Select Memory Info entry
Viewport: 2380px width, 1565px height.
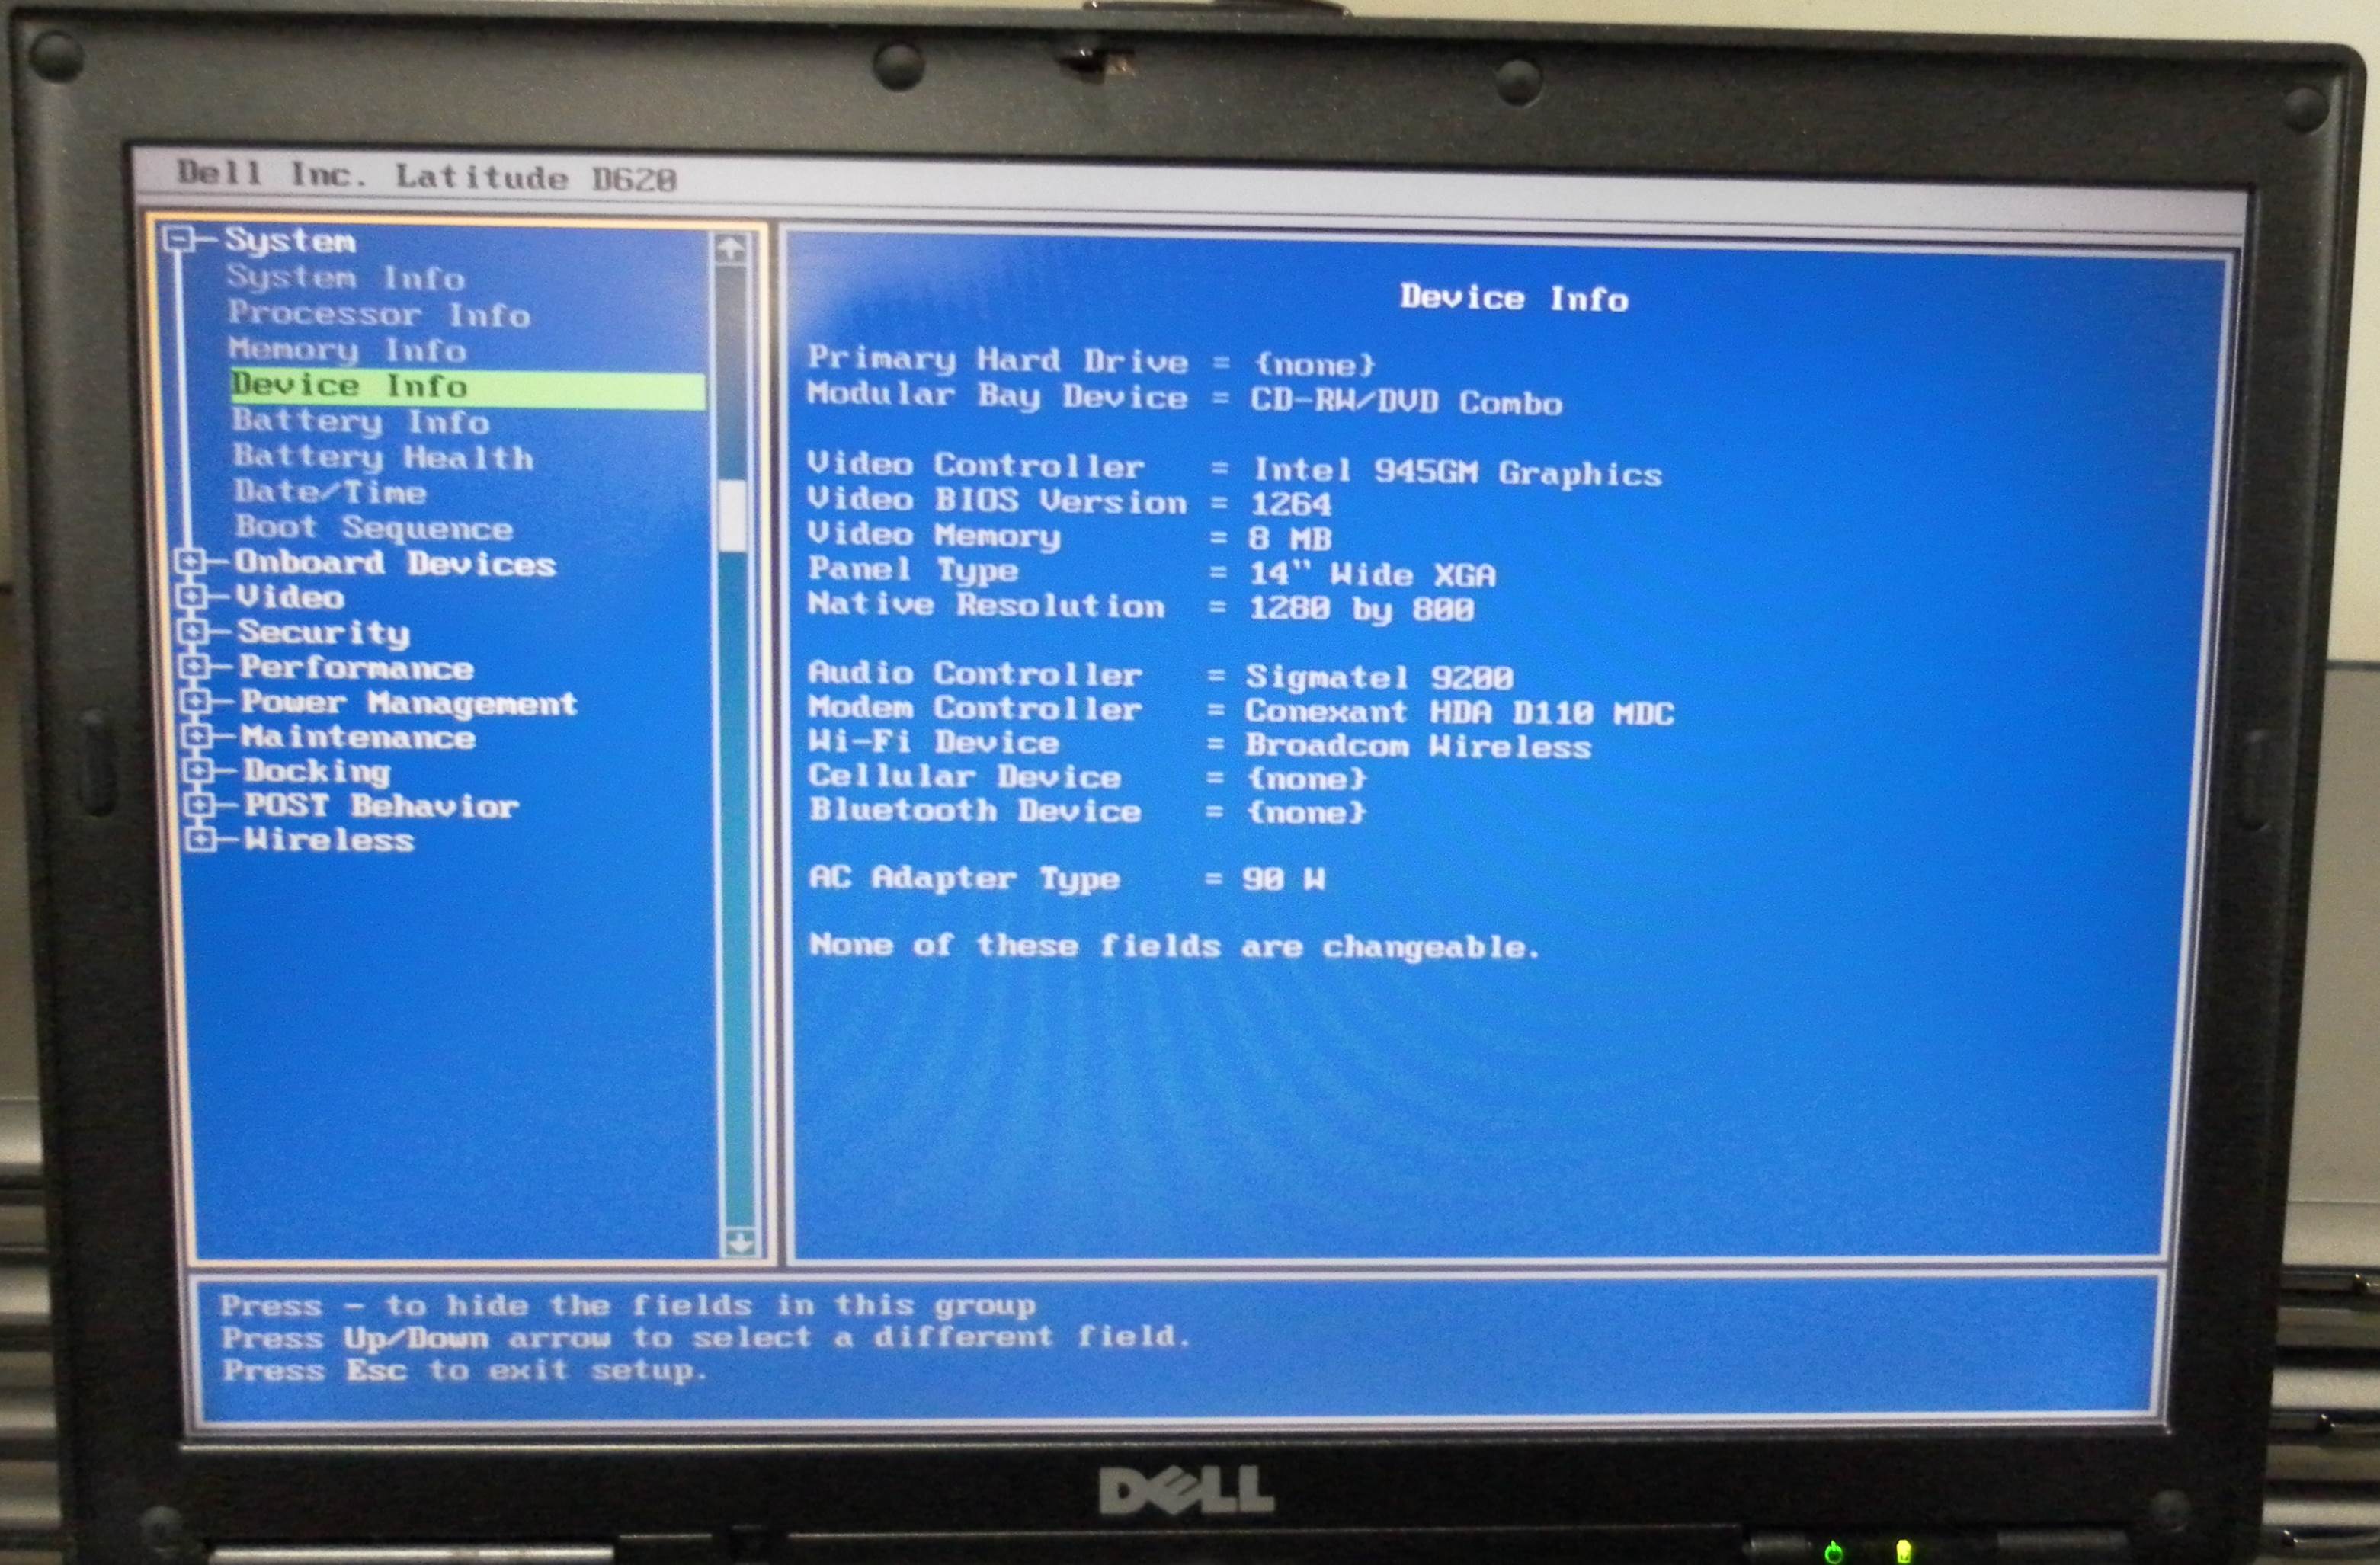[348, 350]
